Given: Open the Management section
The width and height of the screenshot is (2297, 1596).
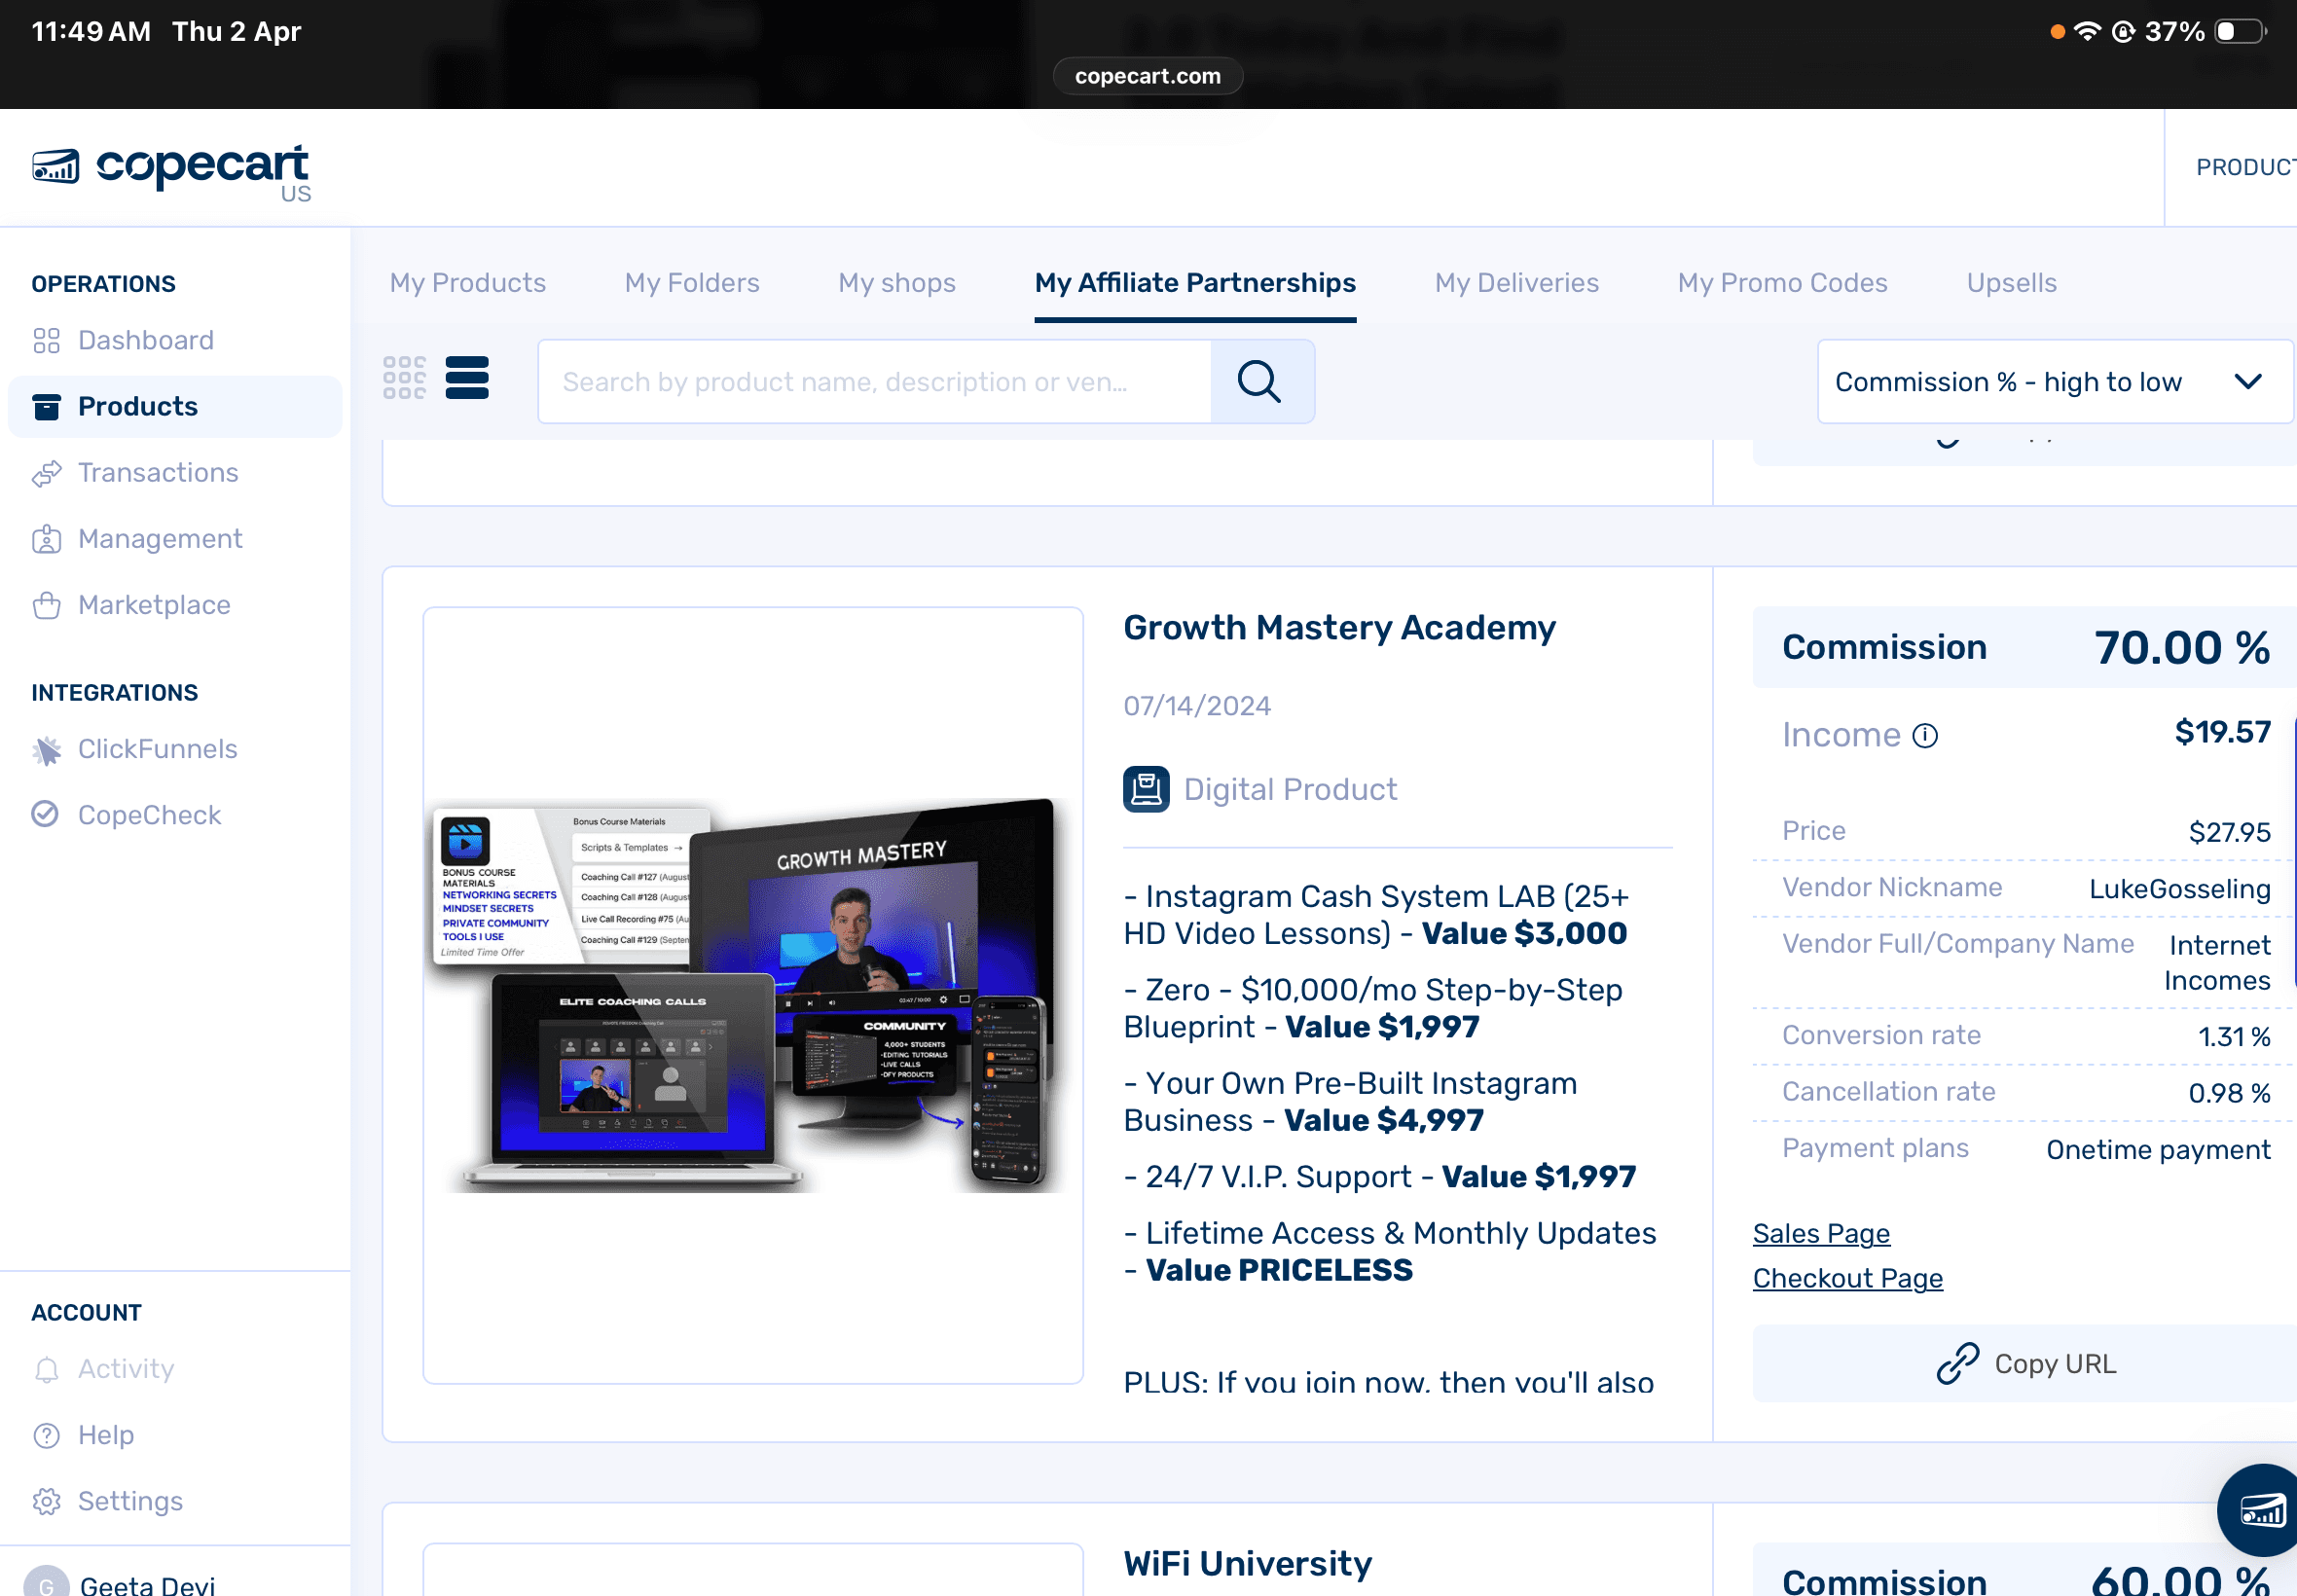Looking at the screenshot, I should coord(159,538).
